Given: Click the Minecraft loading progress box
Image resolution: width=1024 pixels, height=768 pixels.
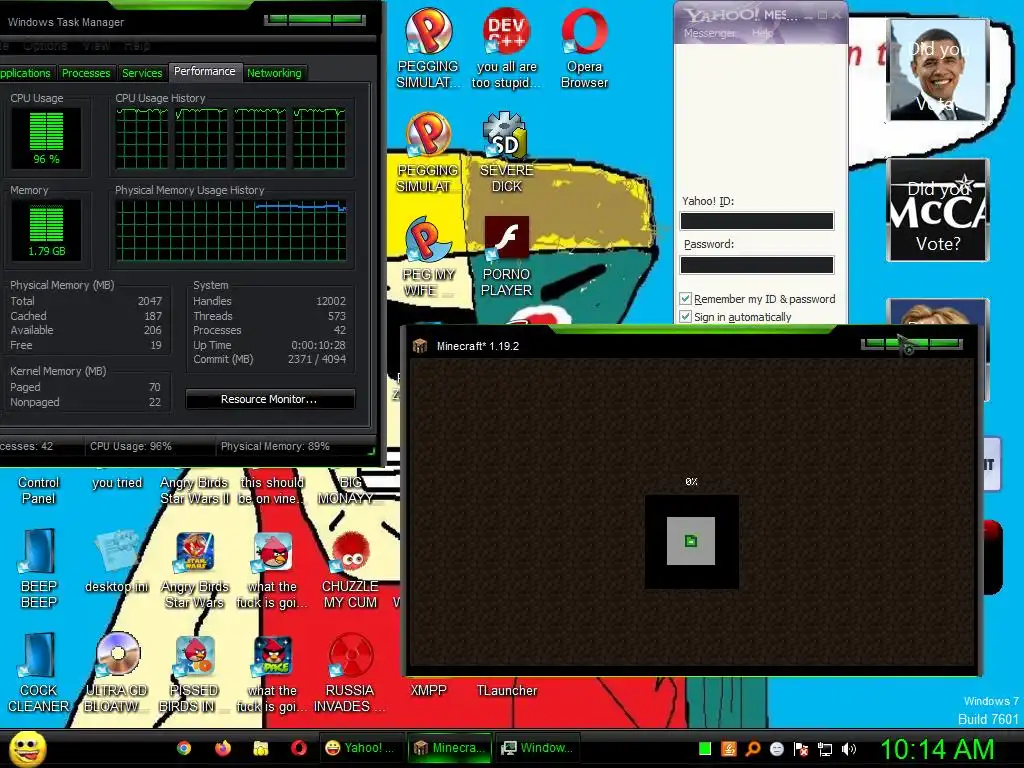Looking at the screenshot, I should [692, 541].
